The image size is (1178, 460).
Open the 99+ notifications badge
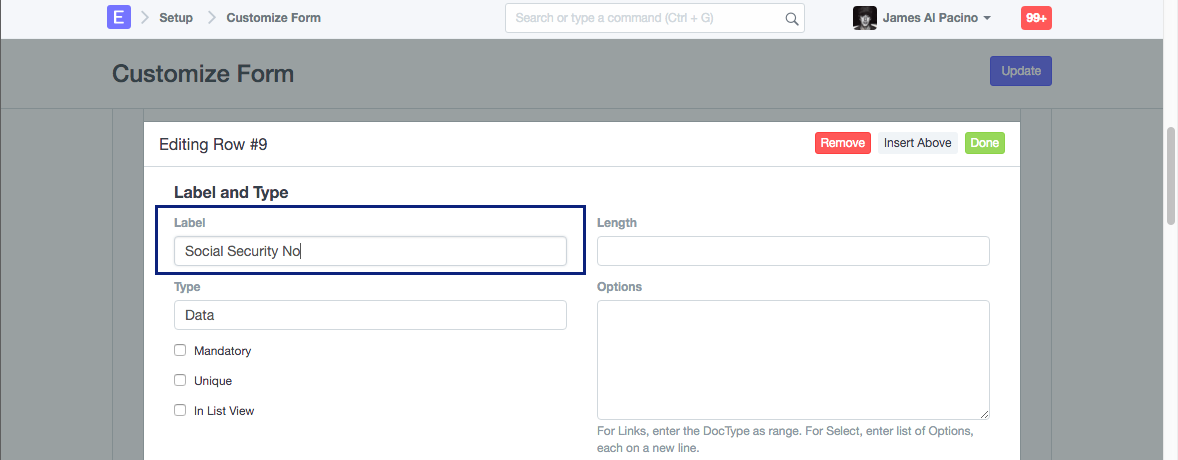click(x=1035, y=18)
